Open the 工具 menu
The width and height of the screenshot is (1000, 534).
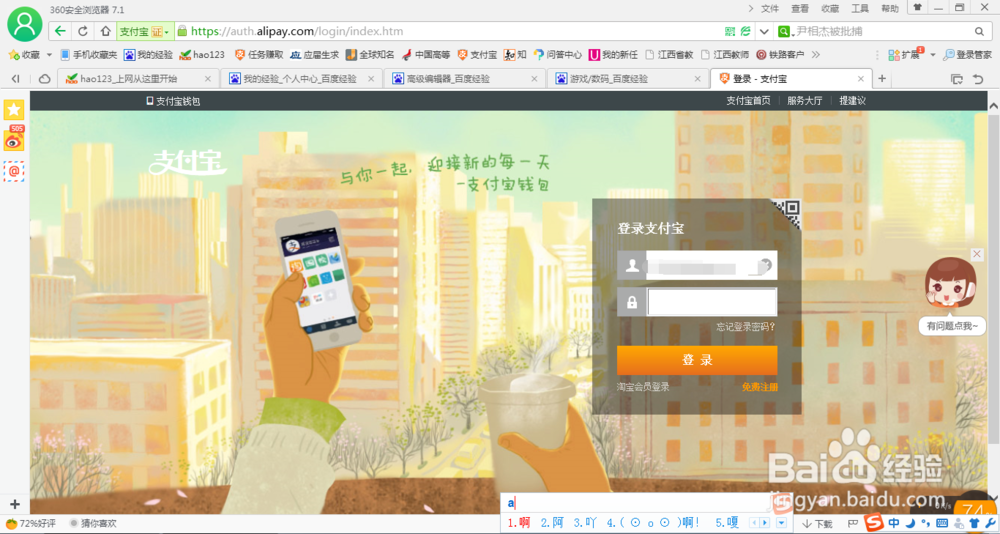[x=860, y=8]
